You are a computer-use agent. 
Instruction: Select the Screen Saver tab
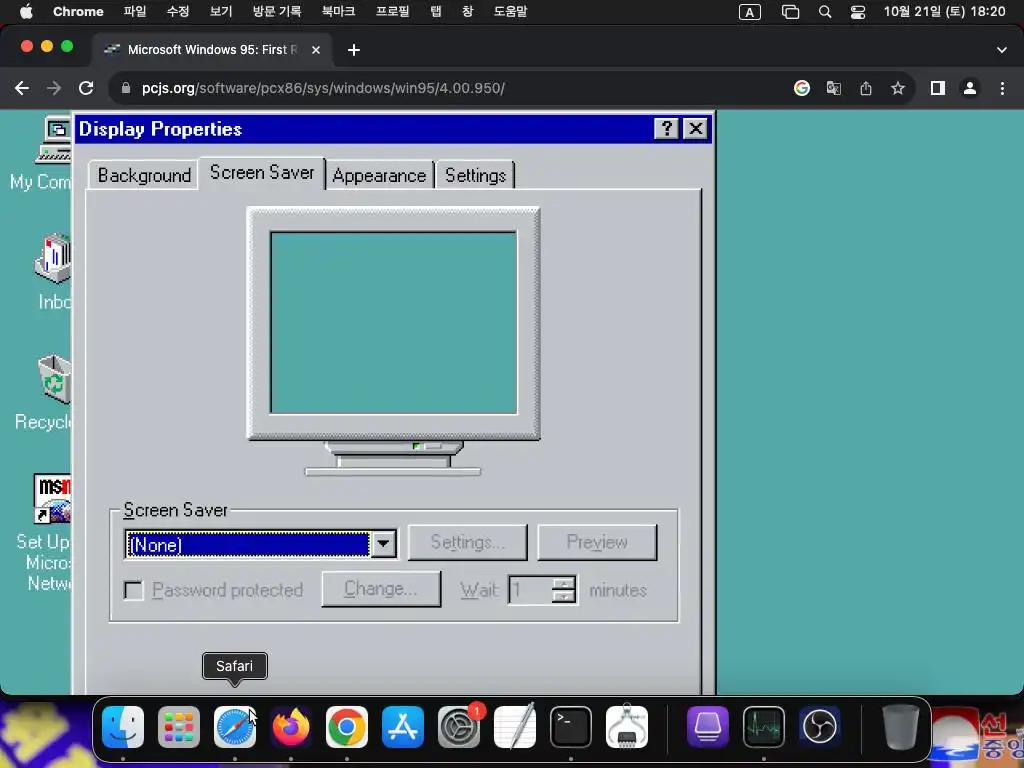point(262,173)
